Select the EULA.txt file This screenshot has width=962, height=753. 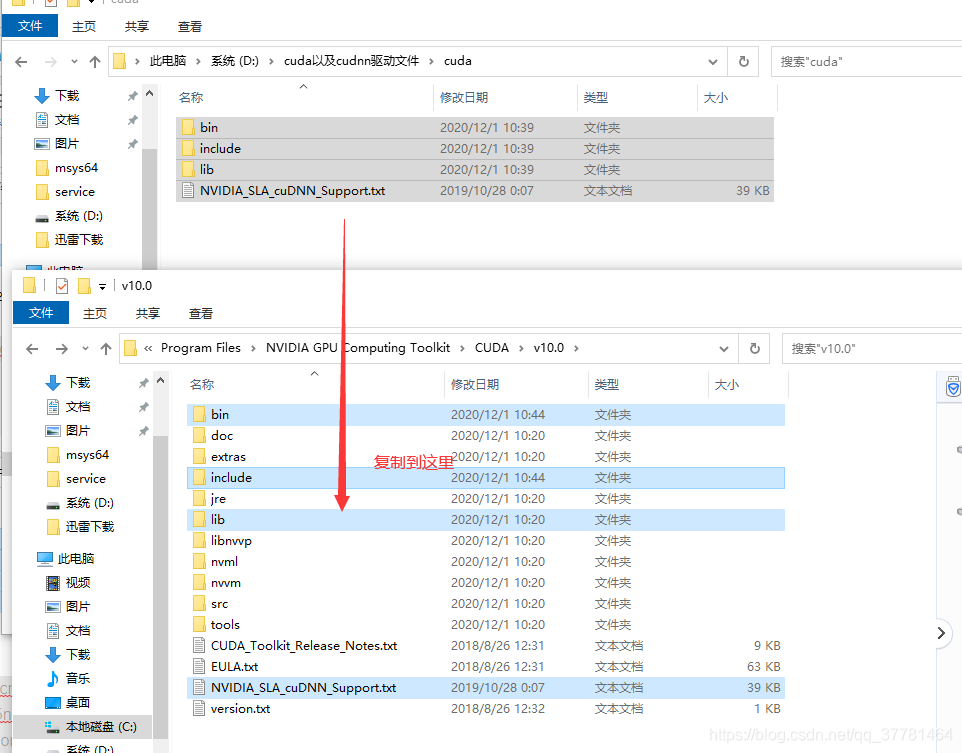tap(485, 666)
